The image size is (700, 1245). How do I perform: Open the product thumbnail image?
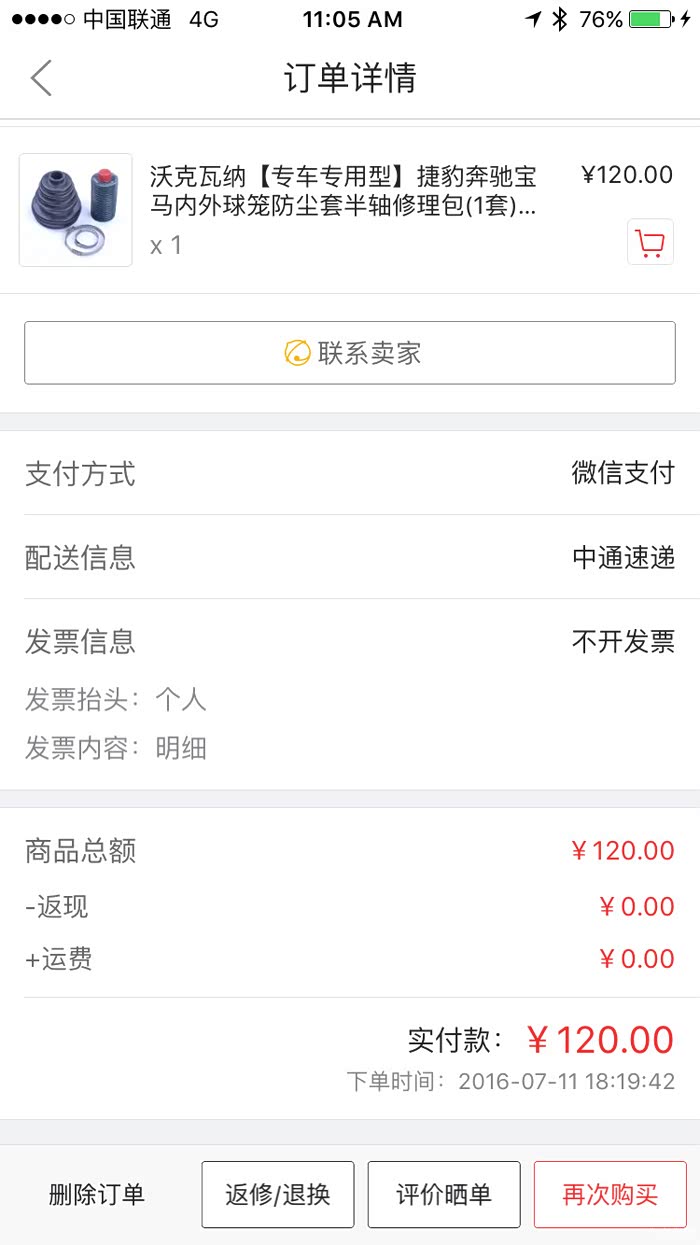(x=76, y=210)
